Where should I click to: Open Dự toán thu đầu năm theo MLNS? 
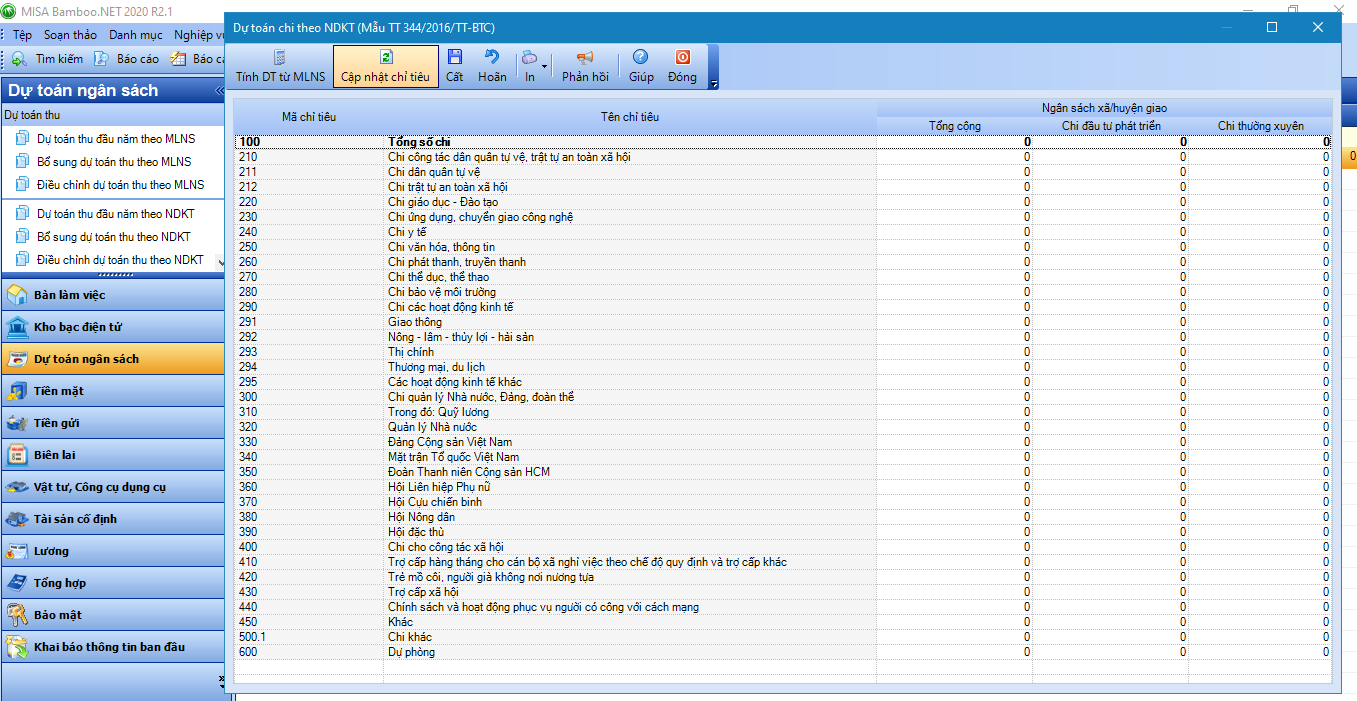[115, 138]
